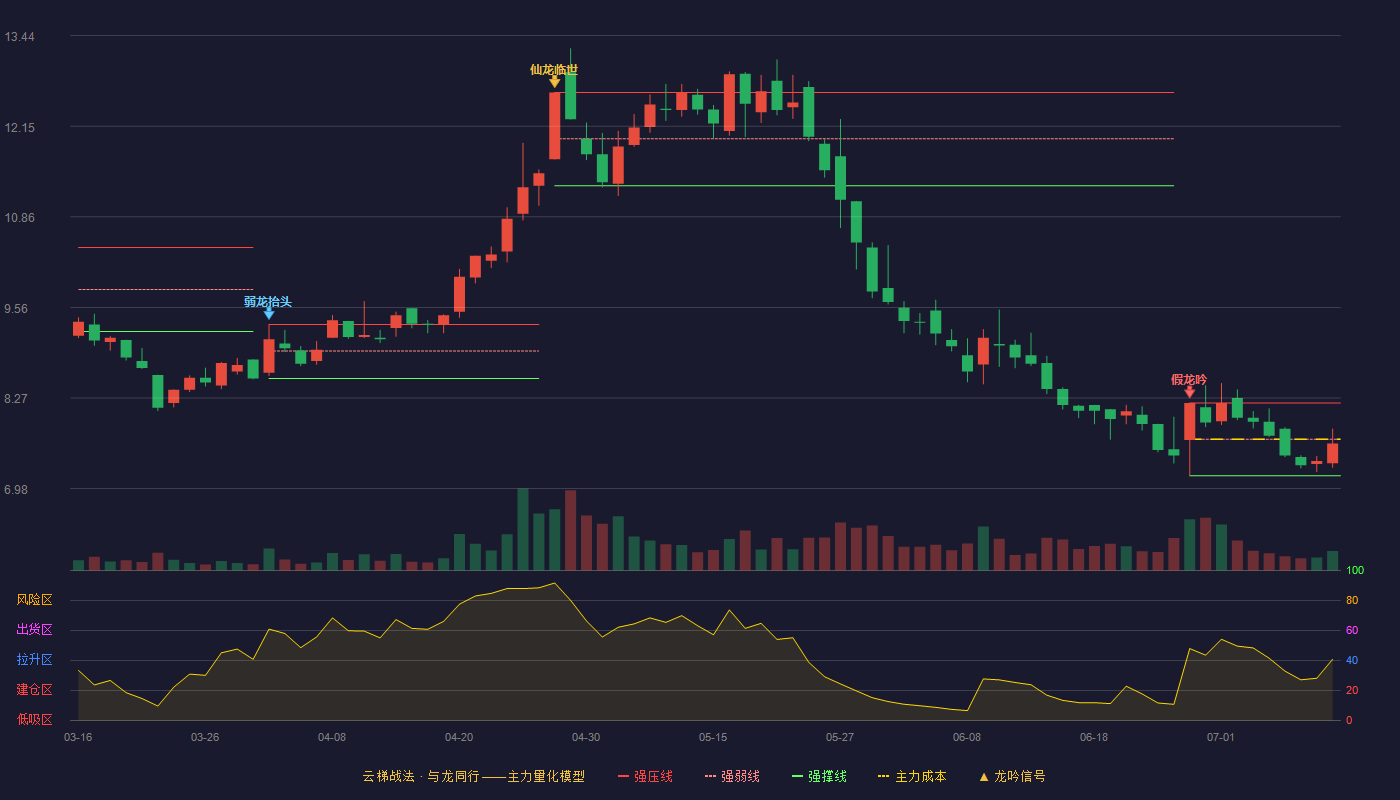
Task: Click the 03-16 date label
Action: 78,737
